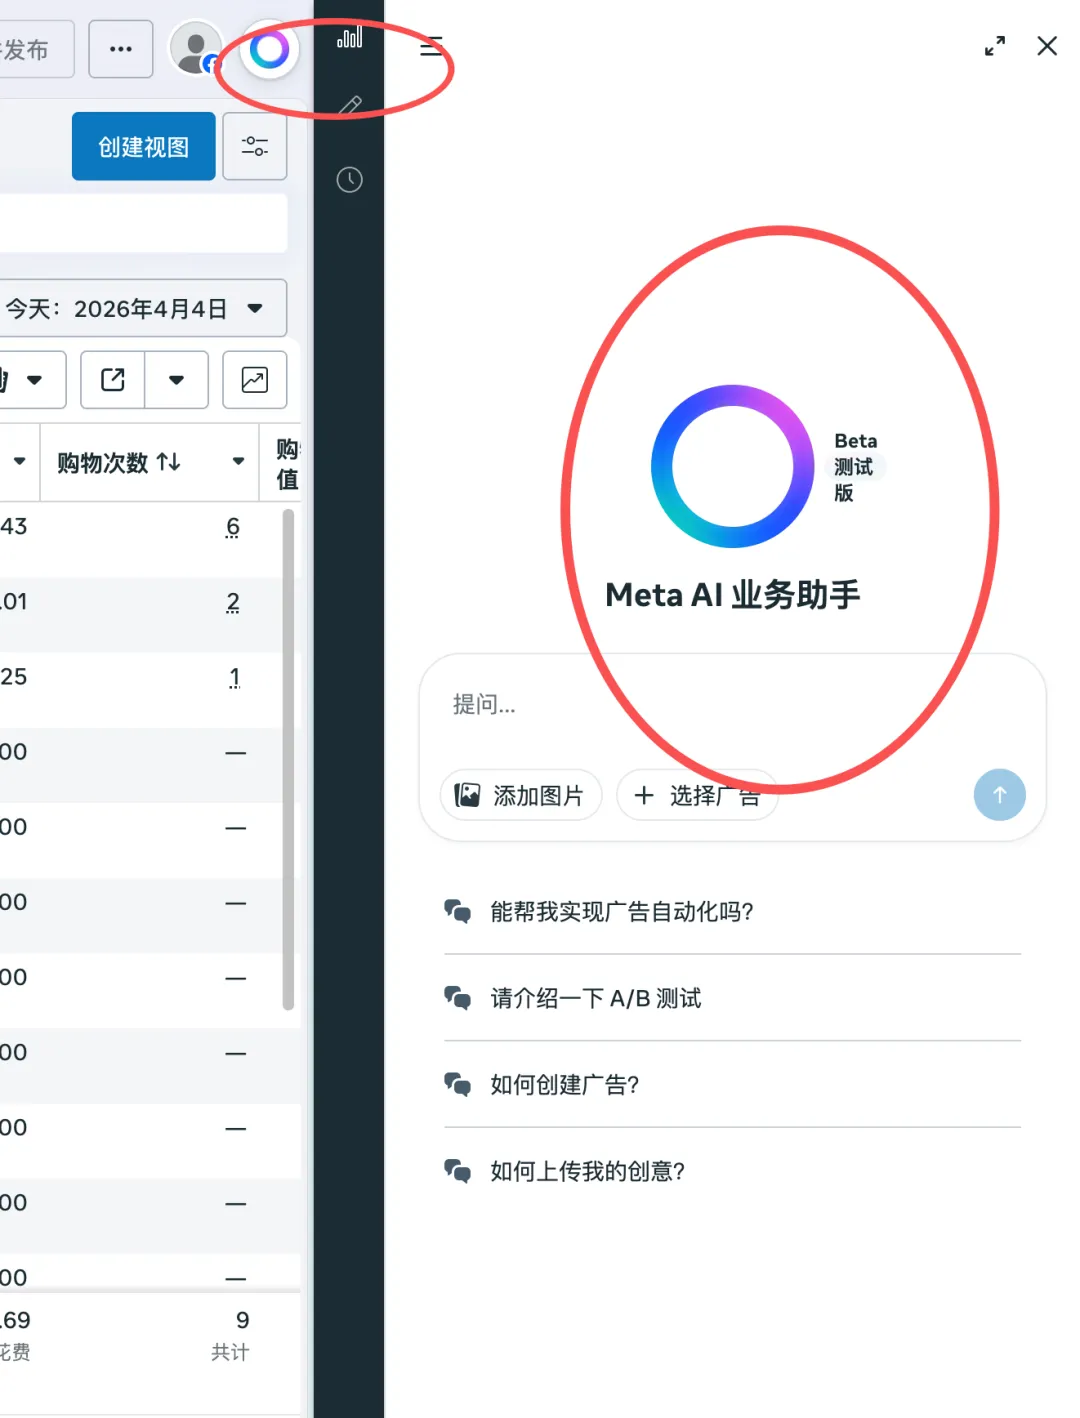
Task: Click the account profile avatar
Action: (x=195, y=48)
